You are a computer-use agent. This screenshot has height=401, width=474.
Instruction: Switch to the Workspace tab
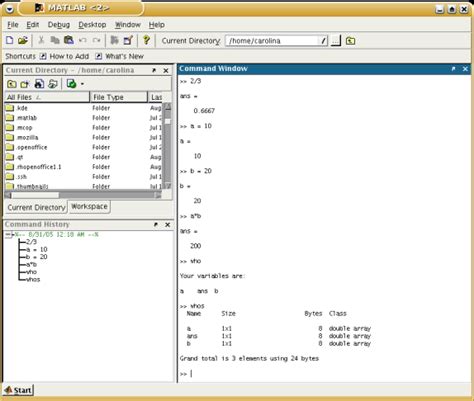(x=89, y=206)
